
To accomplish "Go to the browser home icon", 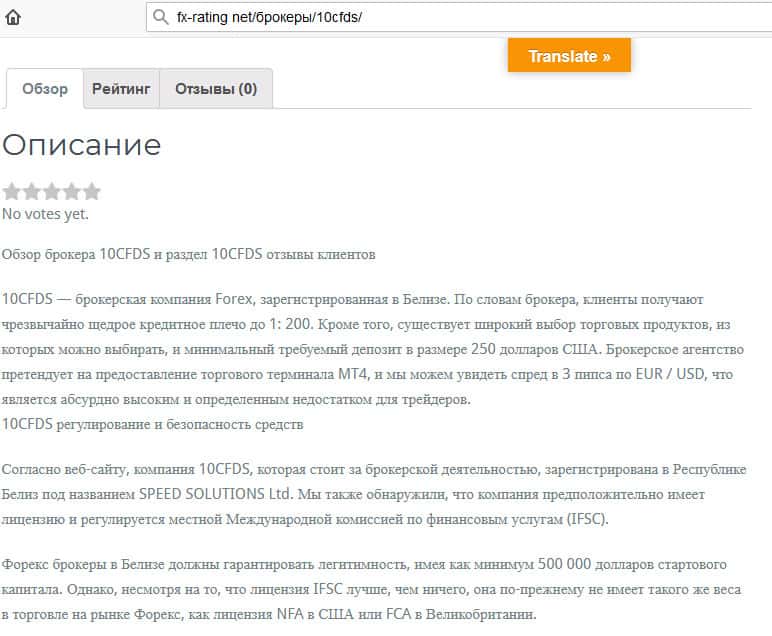I will pos(13,17).
